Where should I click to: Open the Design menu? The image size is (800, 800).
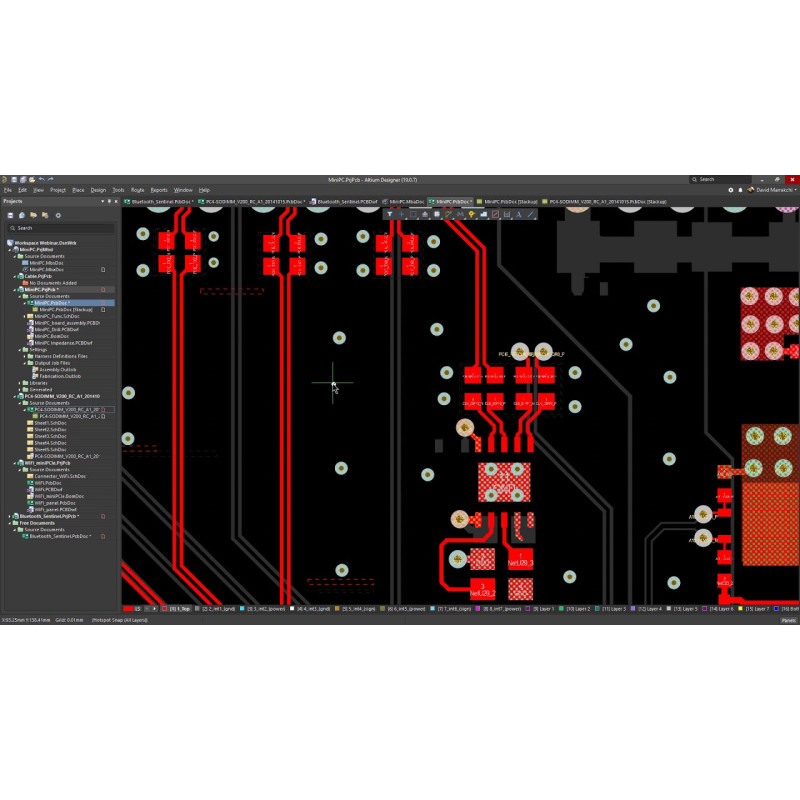(x=98, y=189)
